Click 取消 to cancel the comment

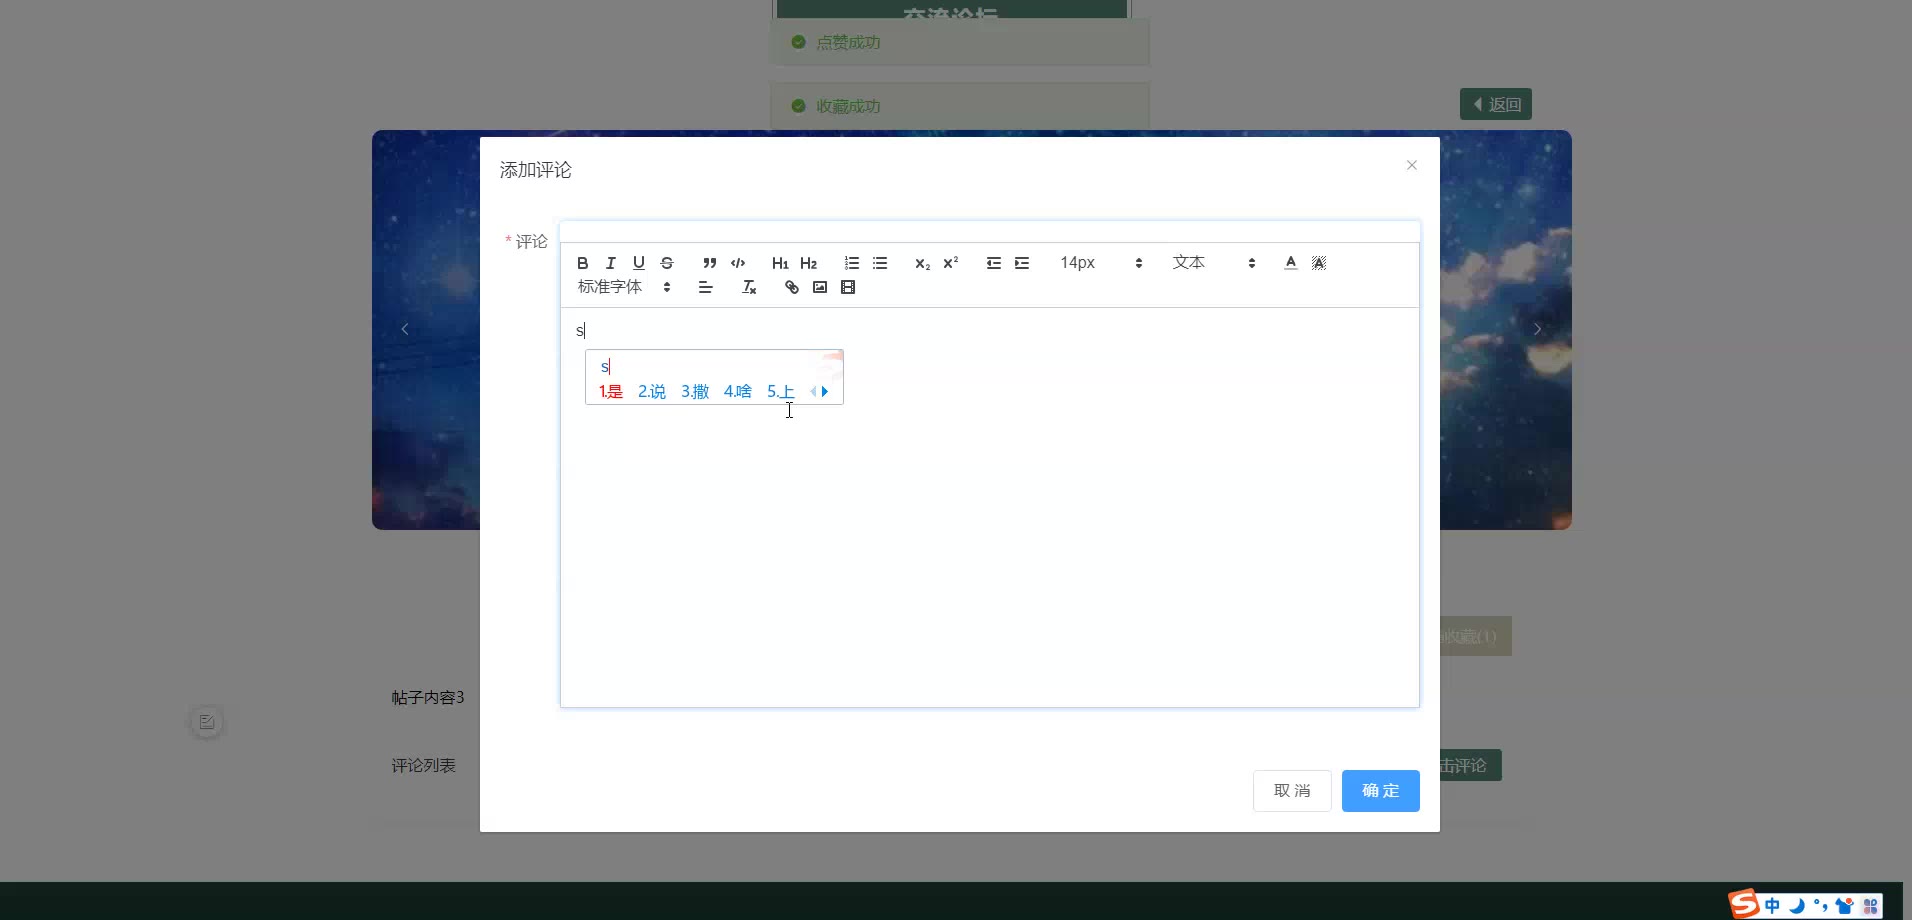pos(1292,791)
